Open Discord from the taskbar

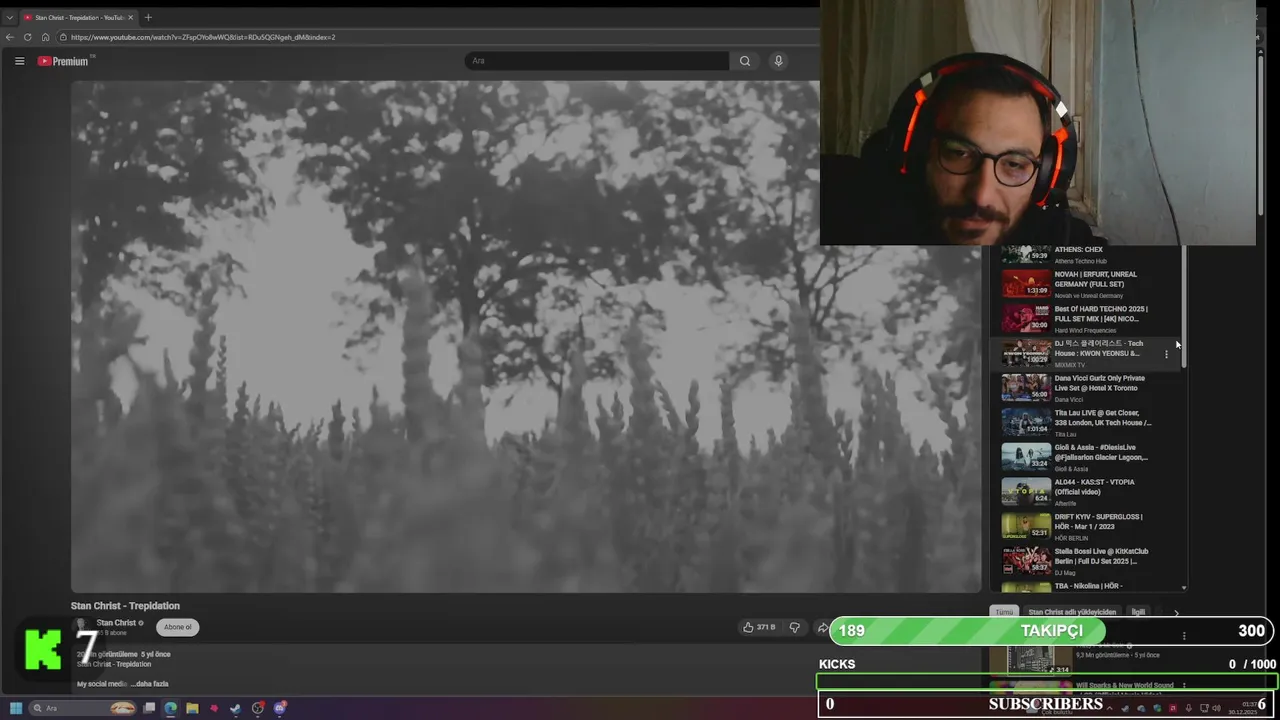pyautogui.click(x=280, y=708)
